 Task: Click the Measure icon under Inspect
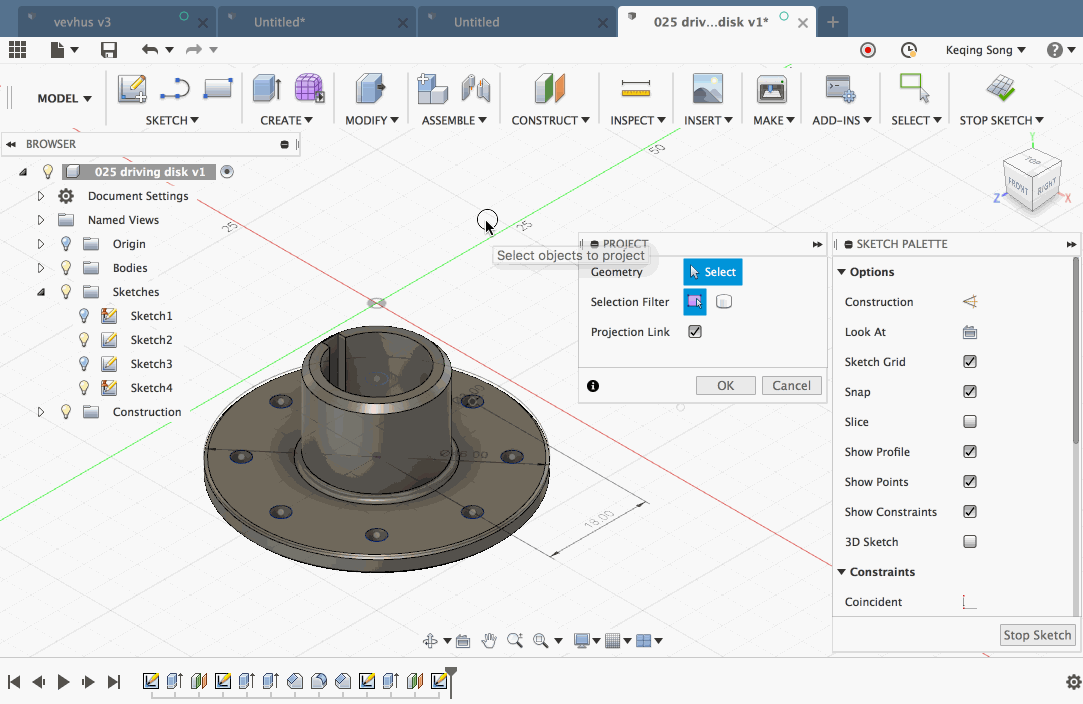[x=635, y=89]
